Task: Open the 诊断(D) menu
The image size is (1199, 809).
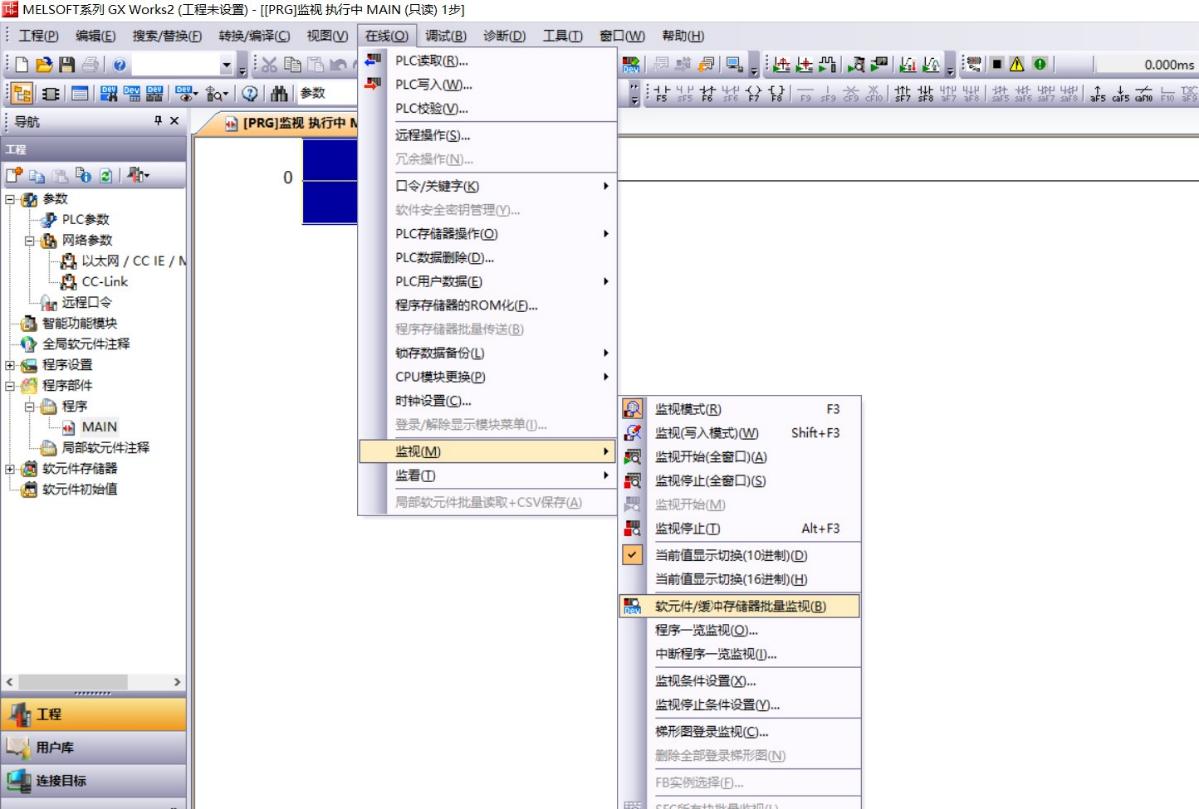Action: tap(504, 35)
